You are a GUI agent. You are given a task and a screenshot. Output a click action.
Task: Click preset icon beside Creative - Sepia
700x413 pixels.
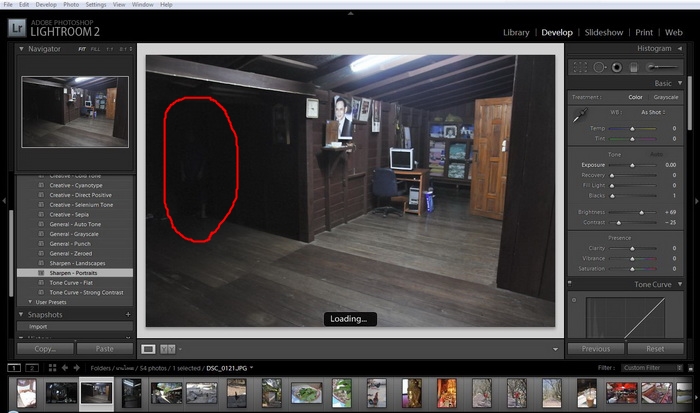tap(41, 214)
